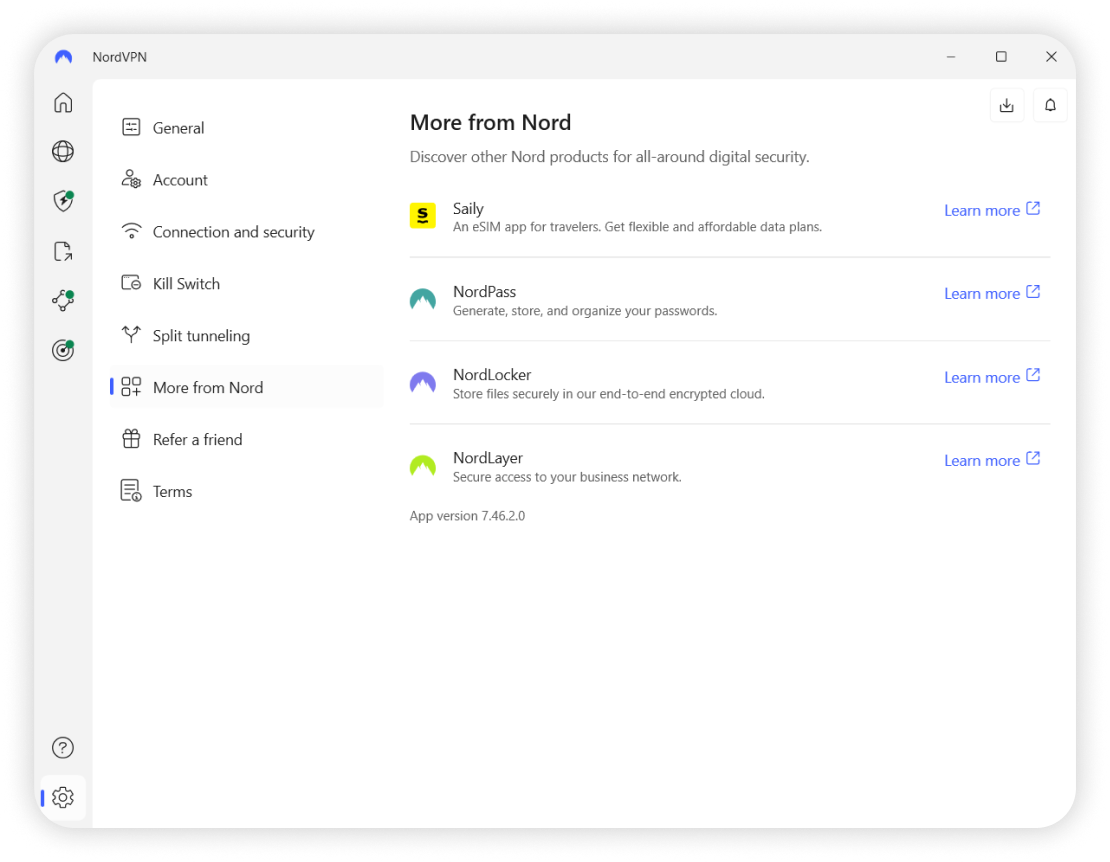The width and height of the screenshot is (1110, 862).
Task: Open the globe servers icon in sidebar
Action: 63,151
